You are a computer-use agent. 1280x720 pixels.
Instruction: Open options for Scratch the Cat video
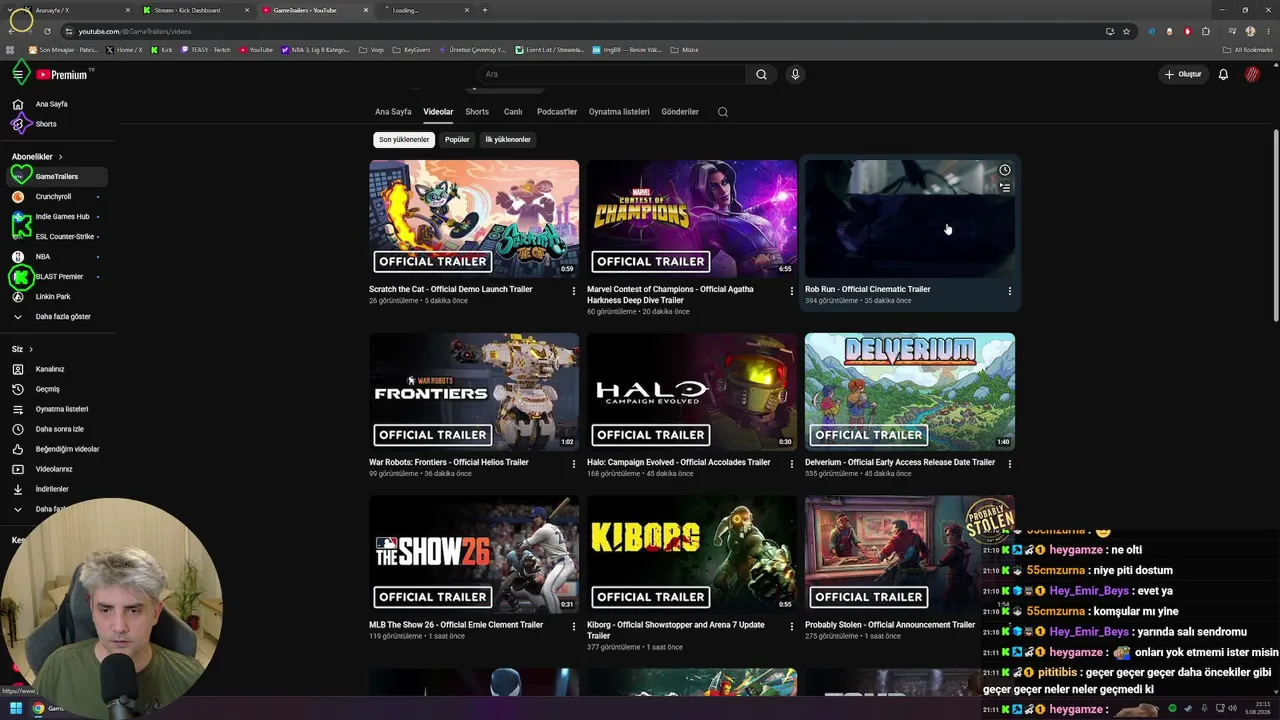point(574,291)
